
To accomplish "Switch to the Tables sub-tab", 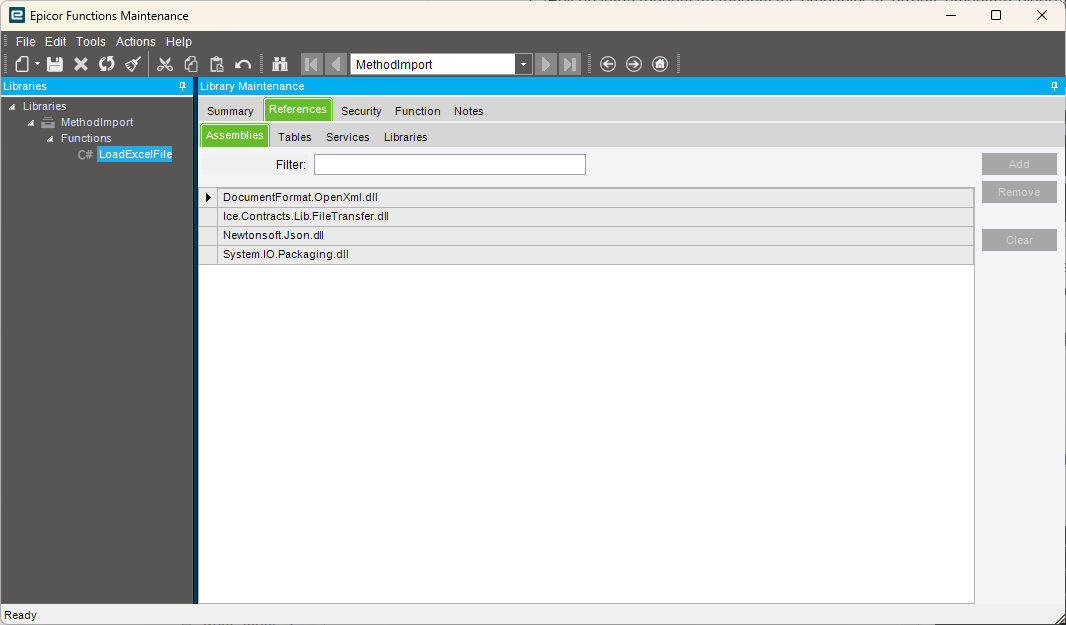I will tap(295, 137).
